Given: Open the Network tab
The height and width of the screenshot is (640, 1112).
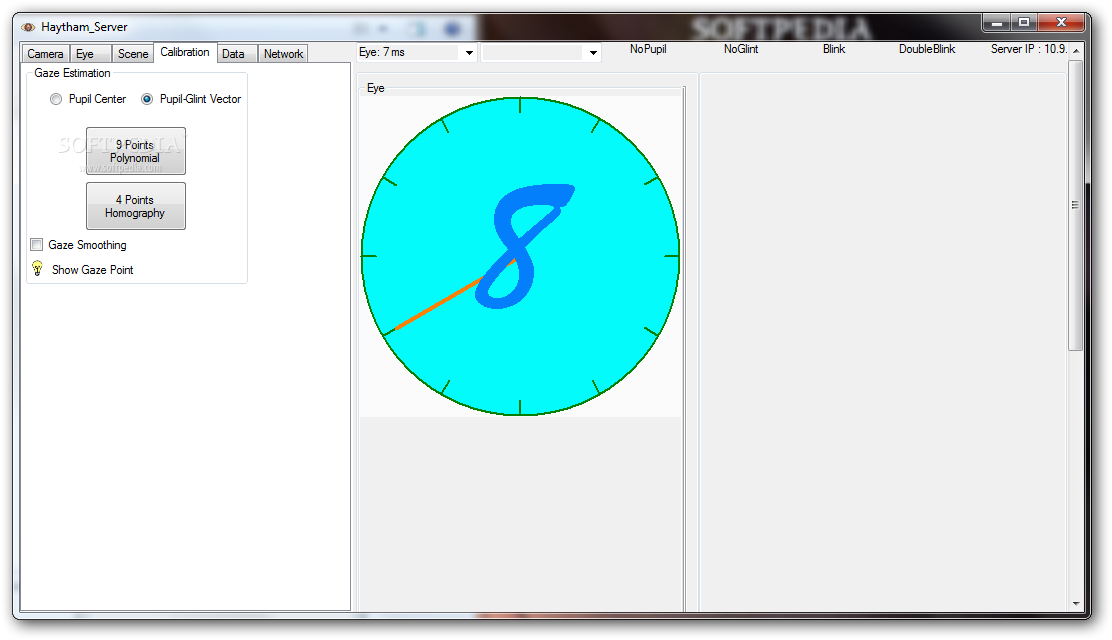Looking at the screenshot, I should tap(283, 54).
